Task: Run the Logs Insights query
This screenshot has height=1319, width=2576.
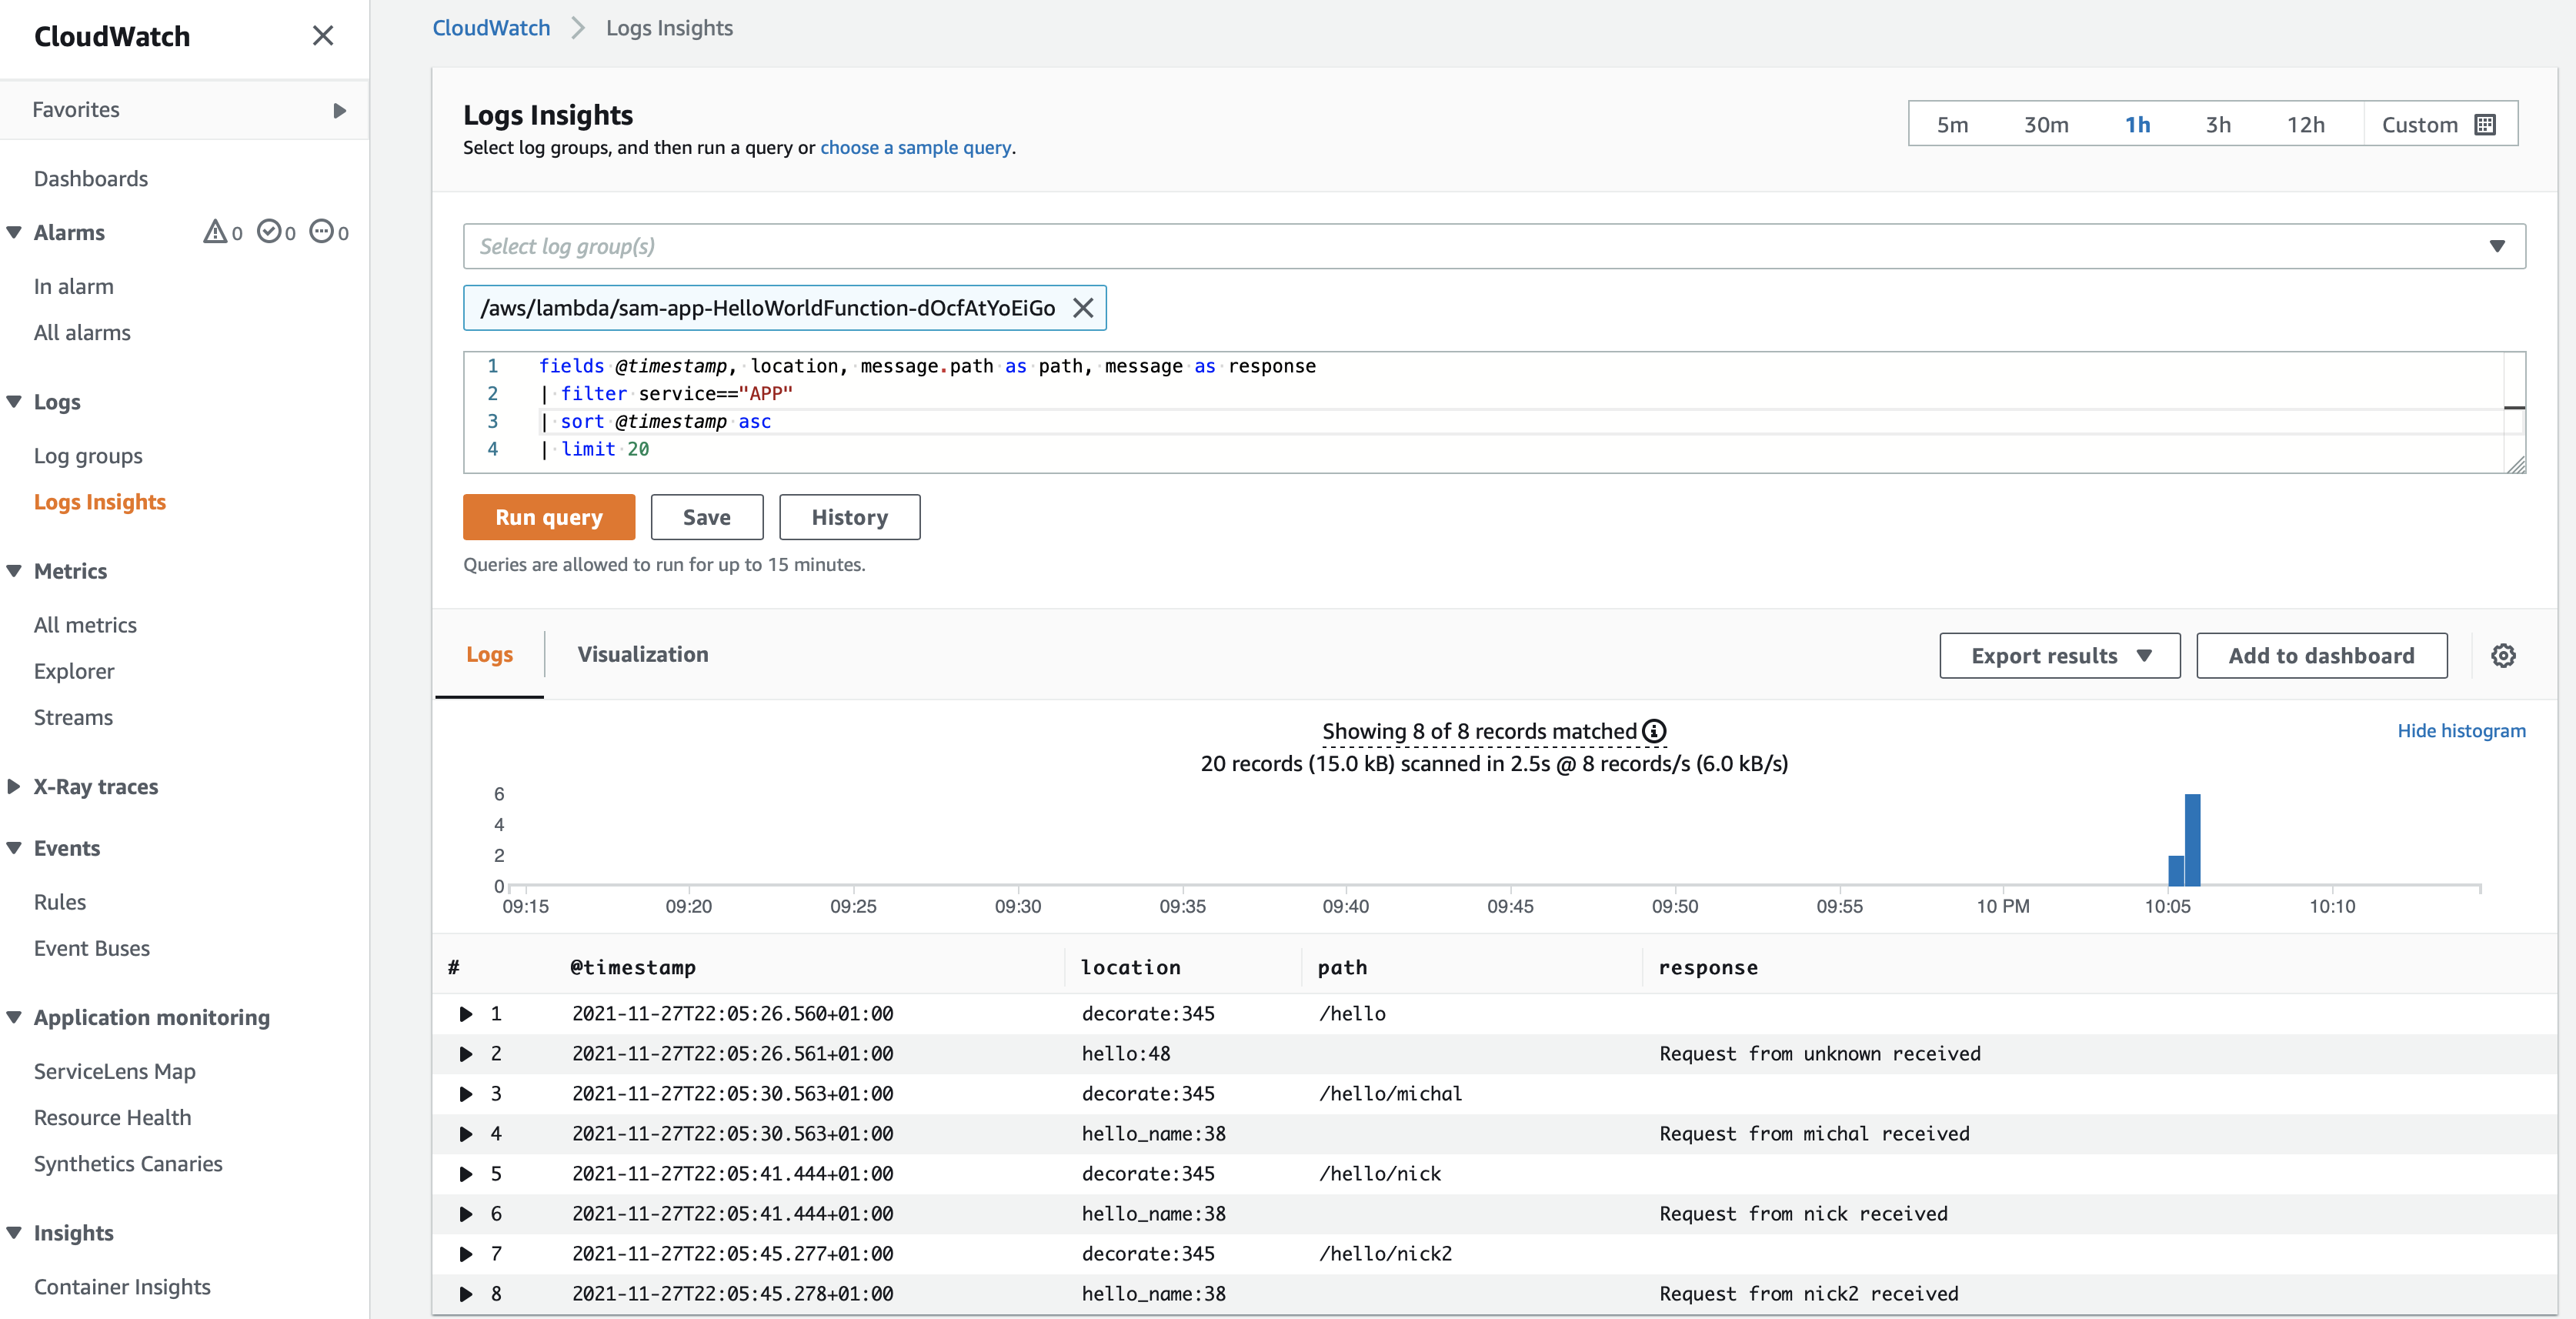Action: (x=548, y=517)
